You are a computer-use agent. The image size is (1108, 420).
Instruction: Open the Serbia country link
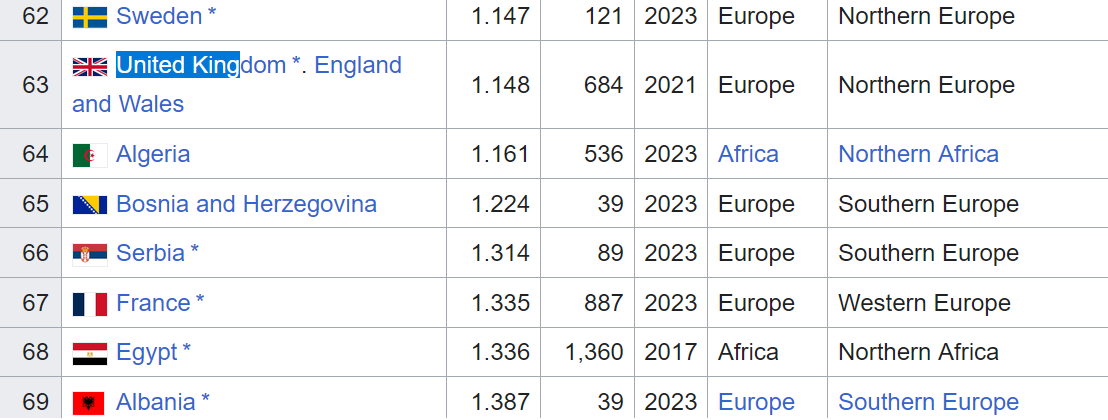point(151,253)
